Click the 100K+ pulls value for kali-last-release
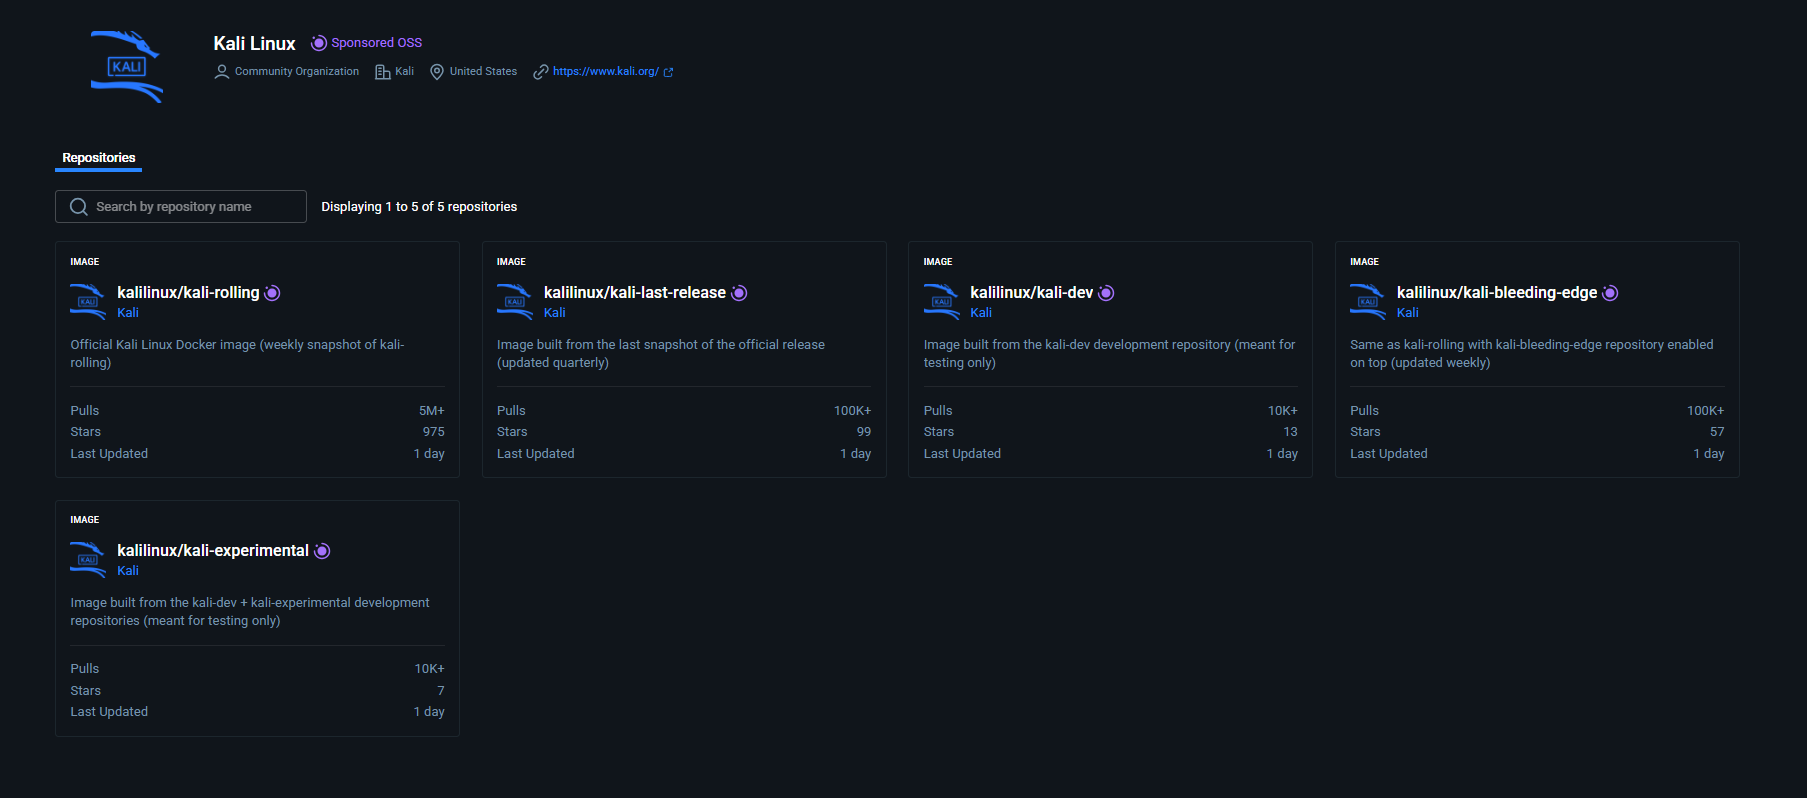 853,411
